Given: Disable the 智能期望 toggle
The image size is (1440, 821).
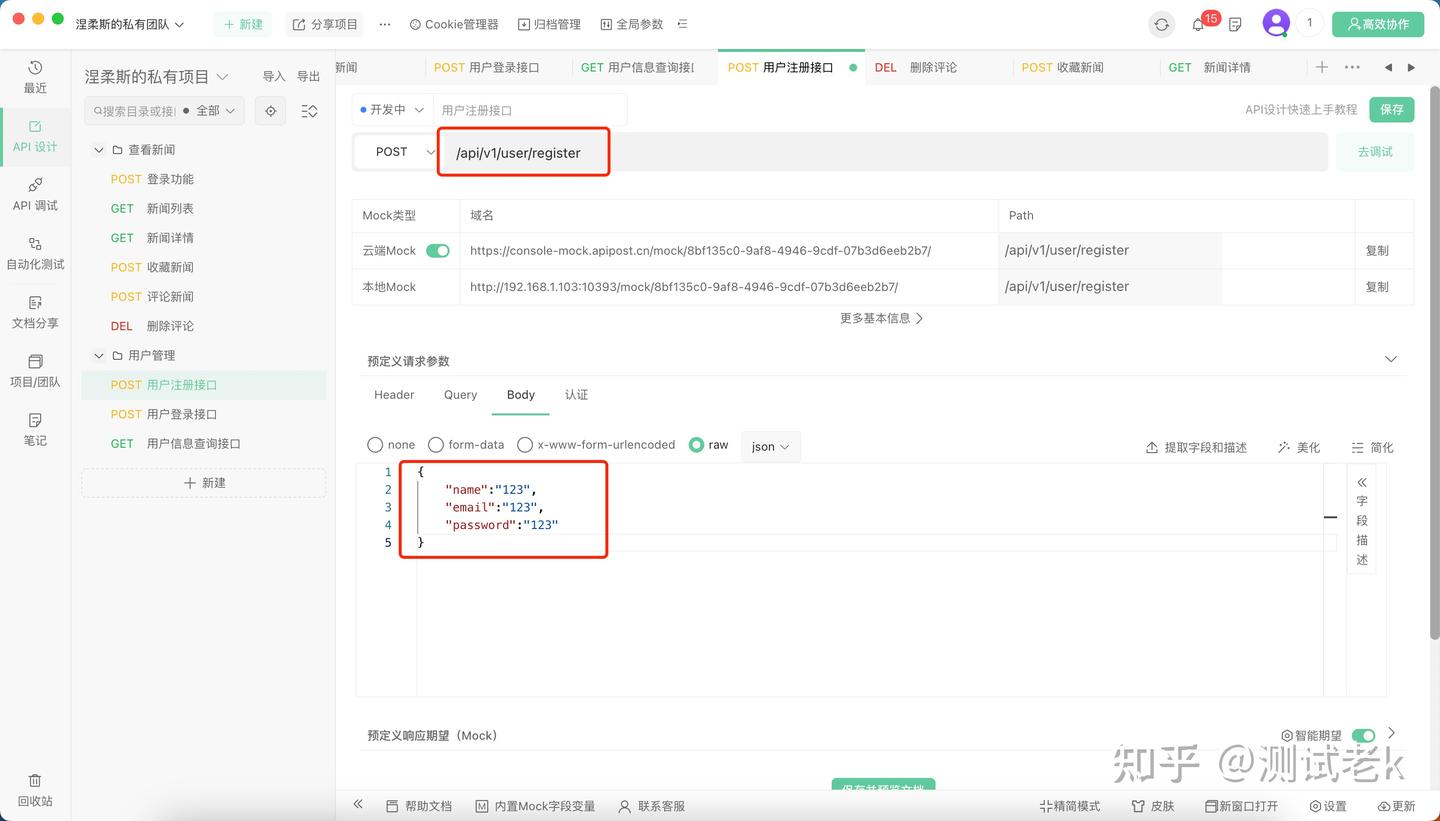Looking at the screenshot, I should coord(1364,733).
